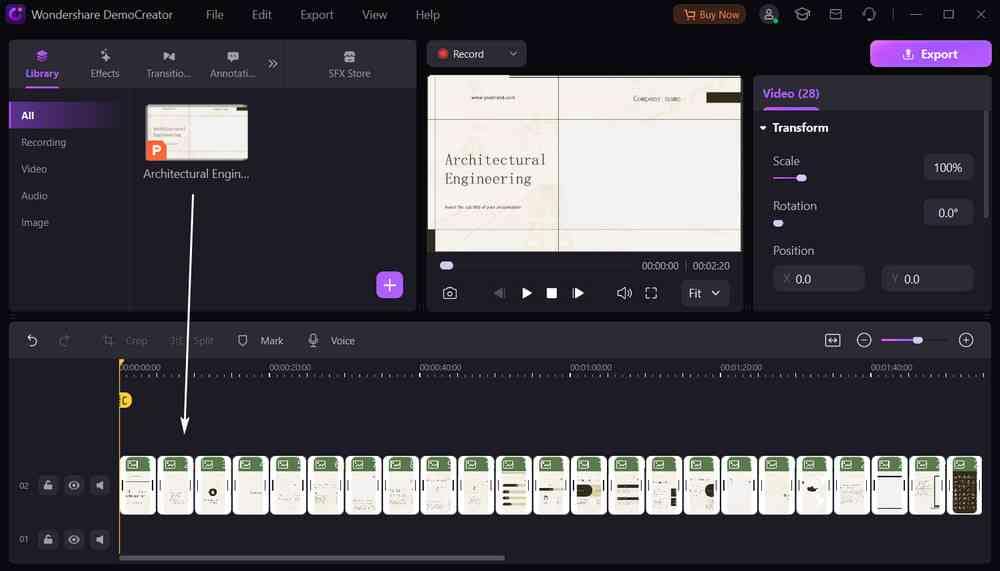Image resolution: width=1000 pixels, height=571 pixels.
Task: Step to the previous frame
Action: point(499,293)
